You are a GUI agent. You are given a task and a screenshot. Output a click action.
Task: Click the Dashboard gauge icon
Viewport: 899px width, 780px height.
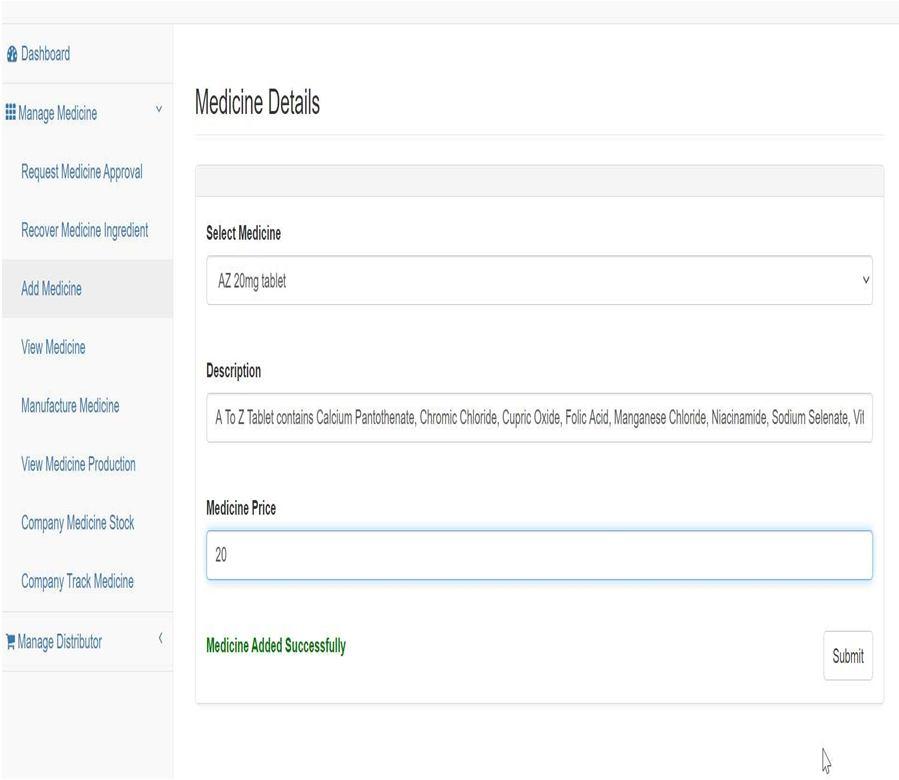[12, 54]
